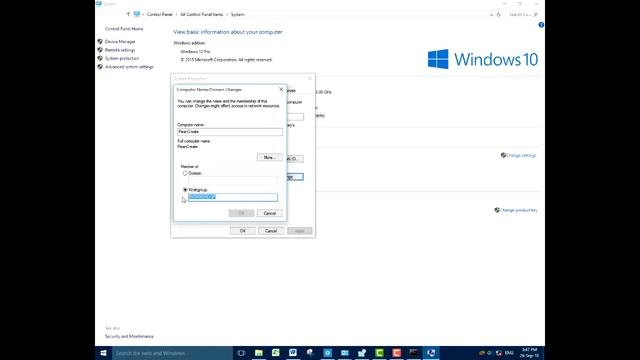The height and width of the screenshot is (360, 640).
Task: Open Advanced system settings link
Action: tap(129, 67)
